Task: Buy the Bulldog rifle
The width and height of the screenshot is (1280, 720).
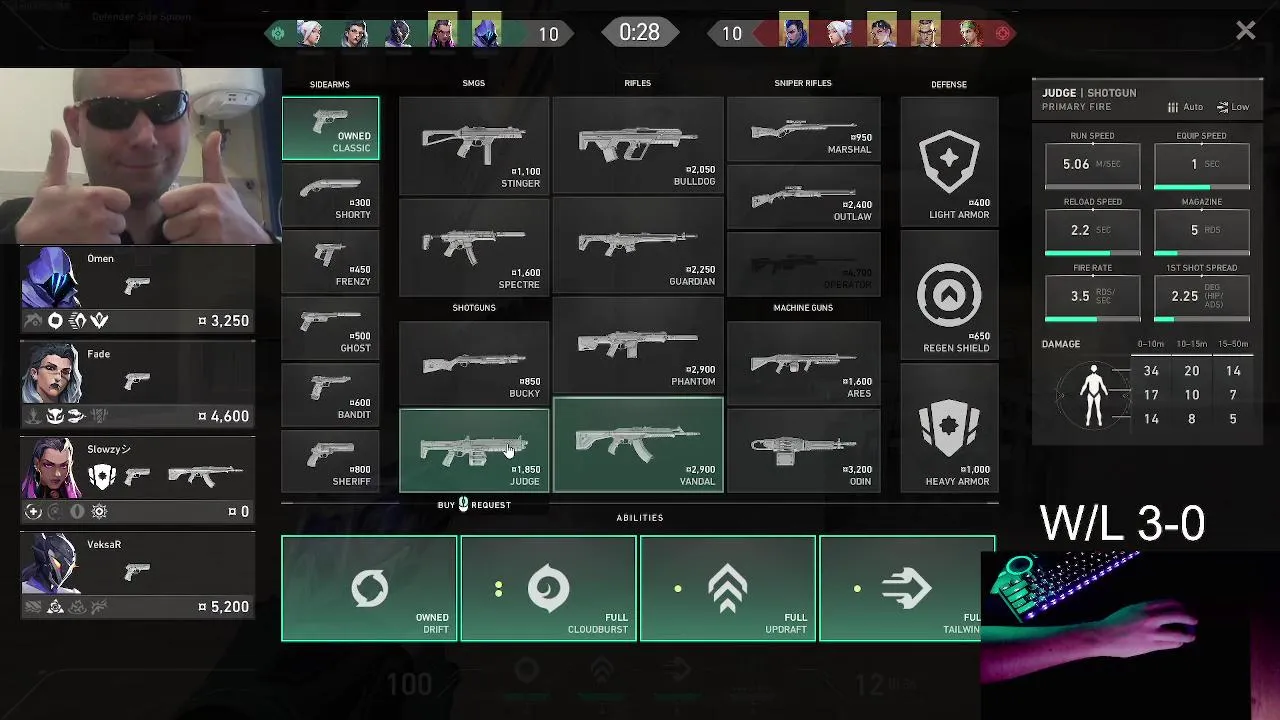Action: pyautogui.click(x=638, y=145)
